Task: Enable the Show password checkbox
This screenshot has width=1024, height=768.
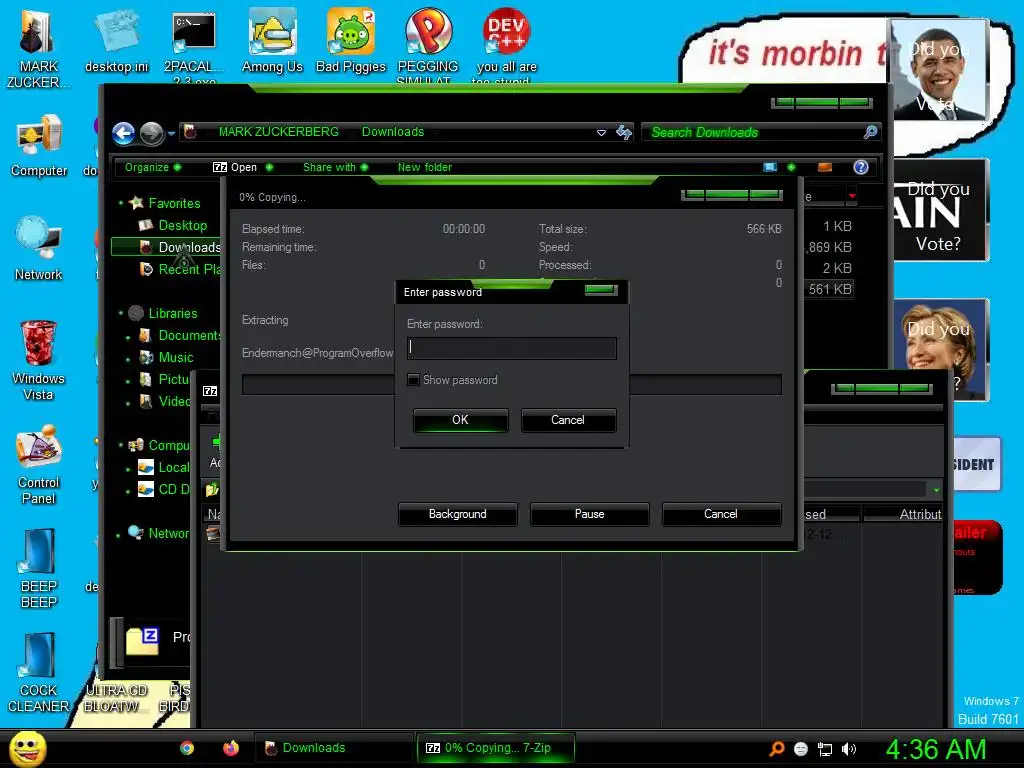Action: pyautogui.click(x=413, y=379)
